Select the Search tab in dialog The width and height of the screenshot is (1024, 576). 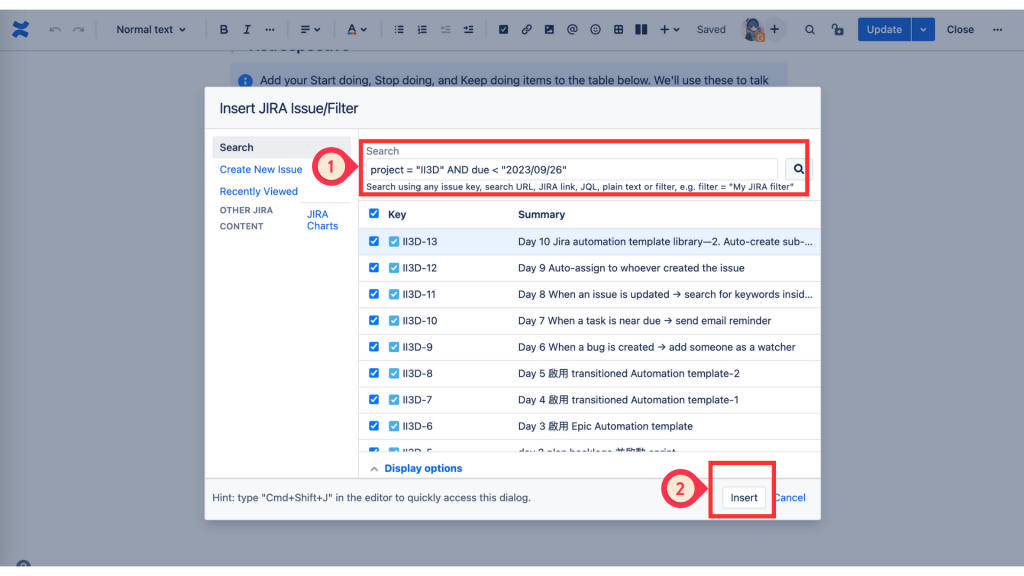tap(281, 148)
